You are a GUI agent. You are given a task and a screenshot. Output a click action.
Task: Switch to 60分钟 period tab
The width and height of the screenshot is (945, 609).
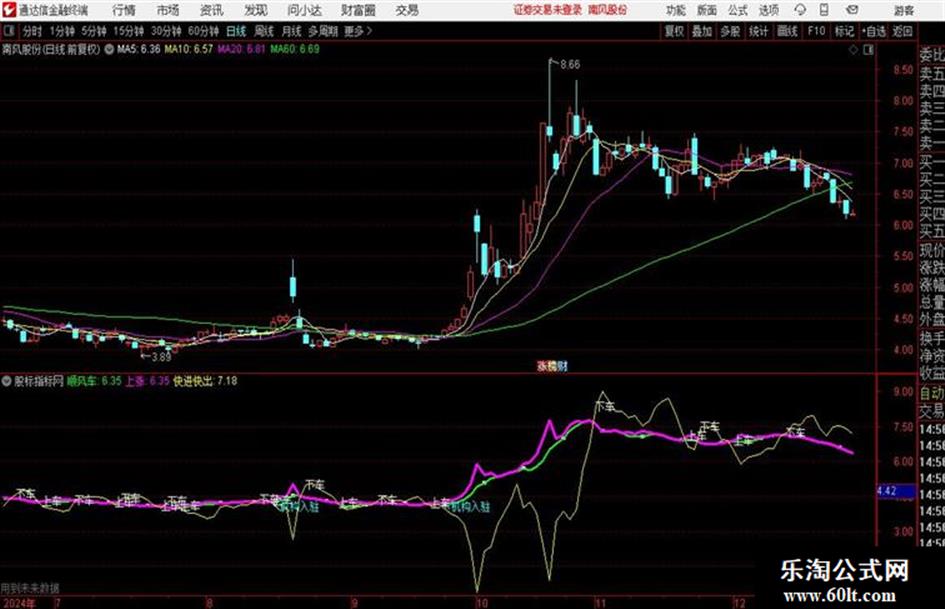pos(203,31)
